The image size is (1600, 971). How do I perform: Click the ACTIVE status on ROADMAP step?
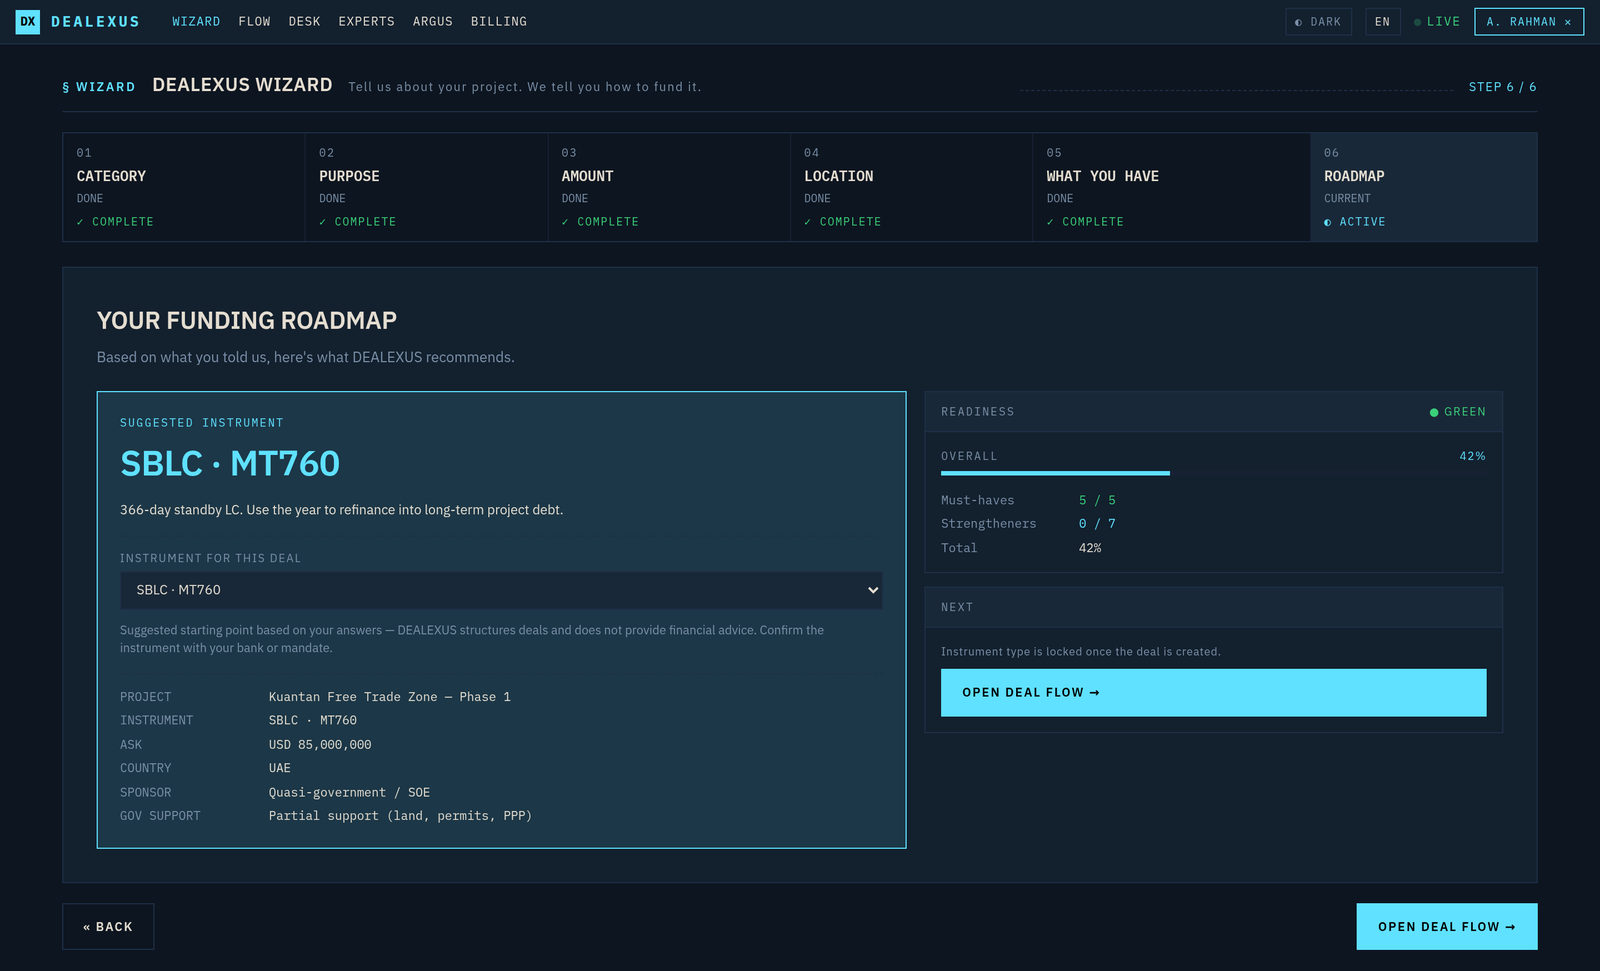point(1355,222)
